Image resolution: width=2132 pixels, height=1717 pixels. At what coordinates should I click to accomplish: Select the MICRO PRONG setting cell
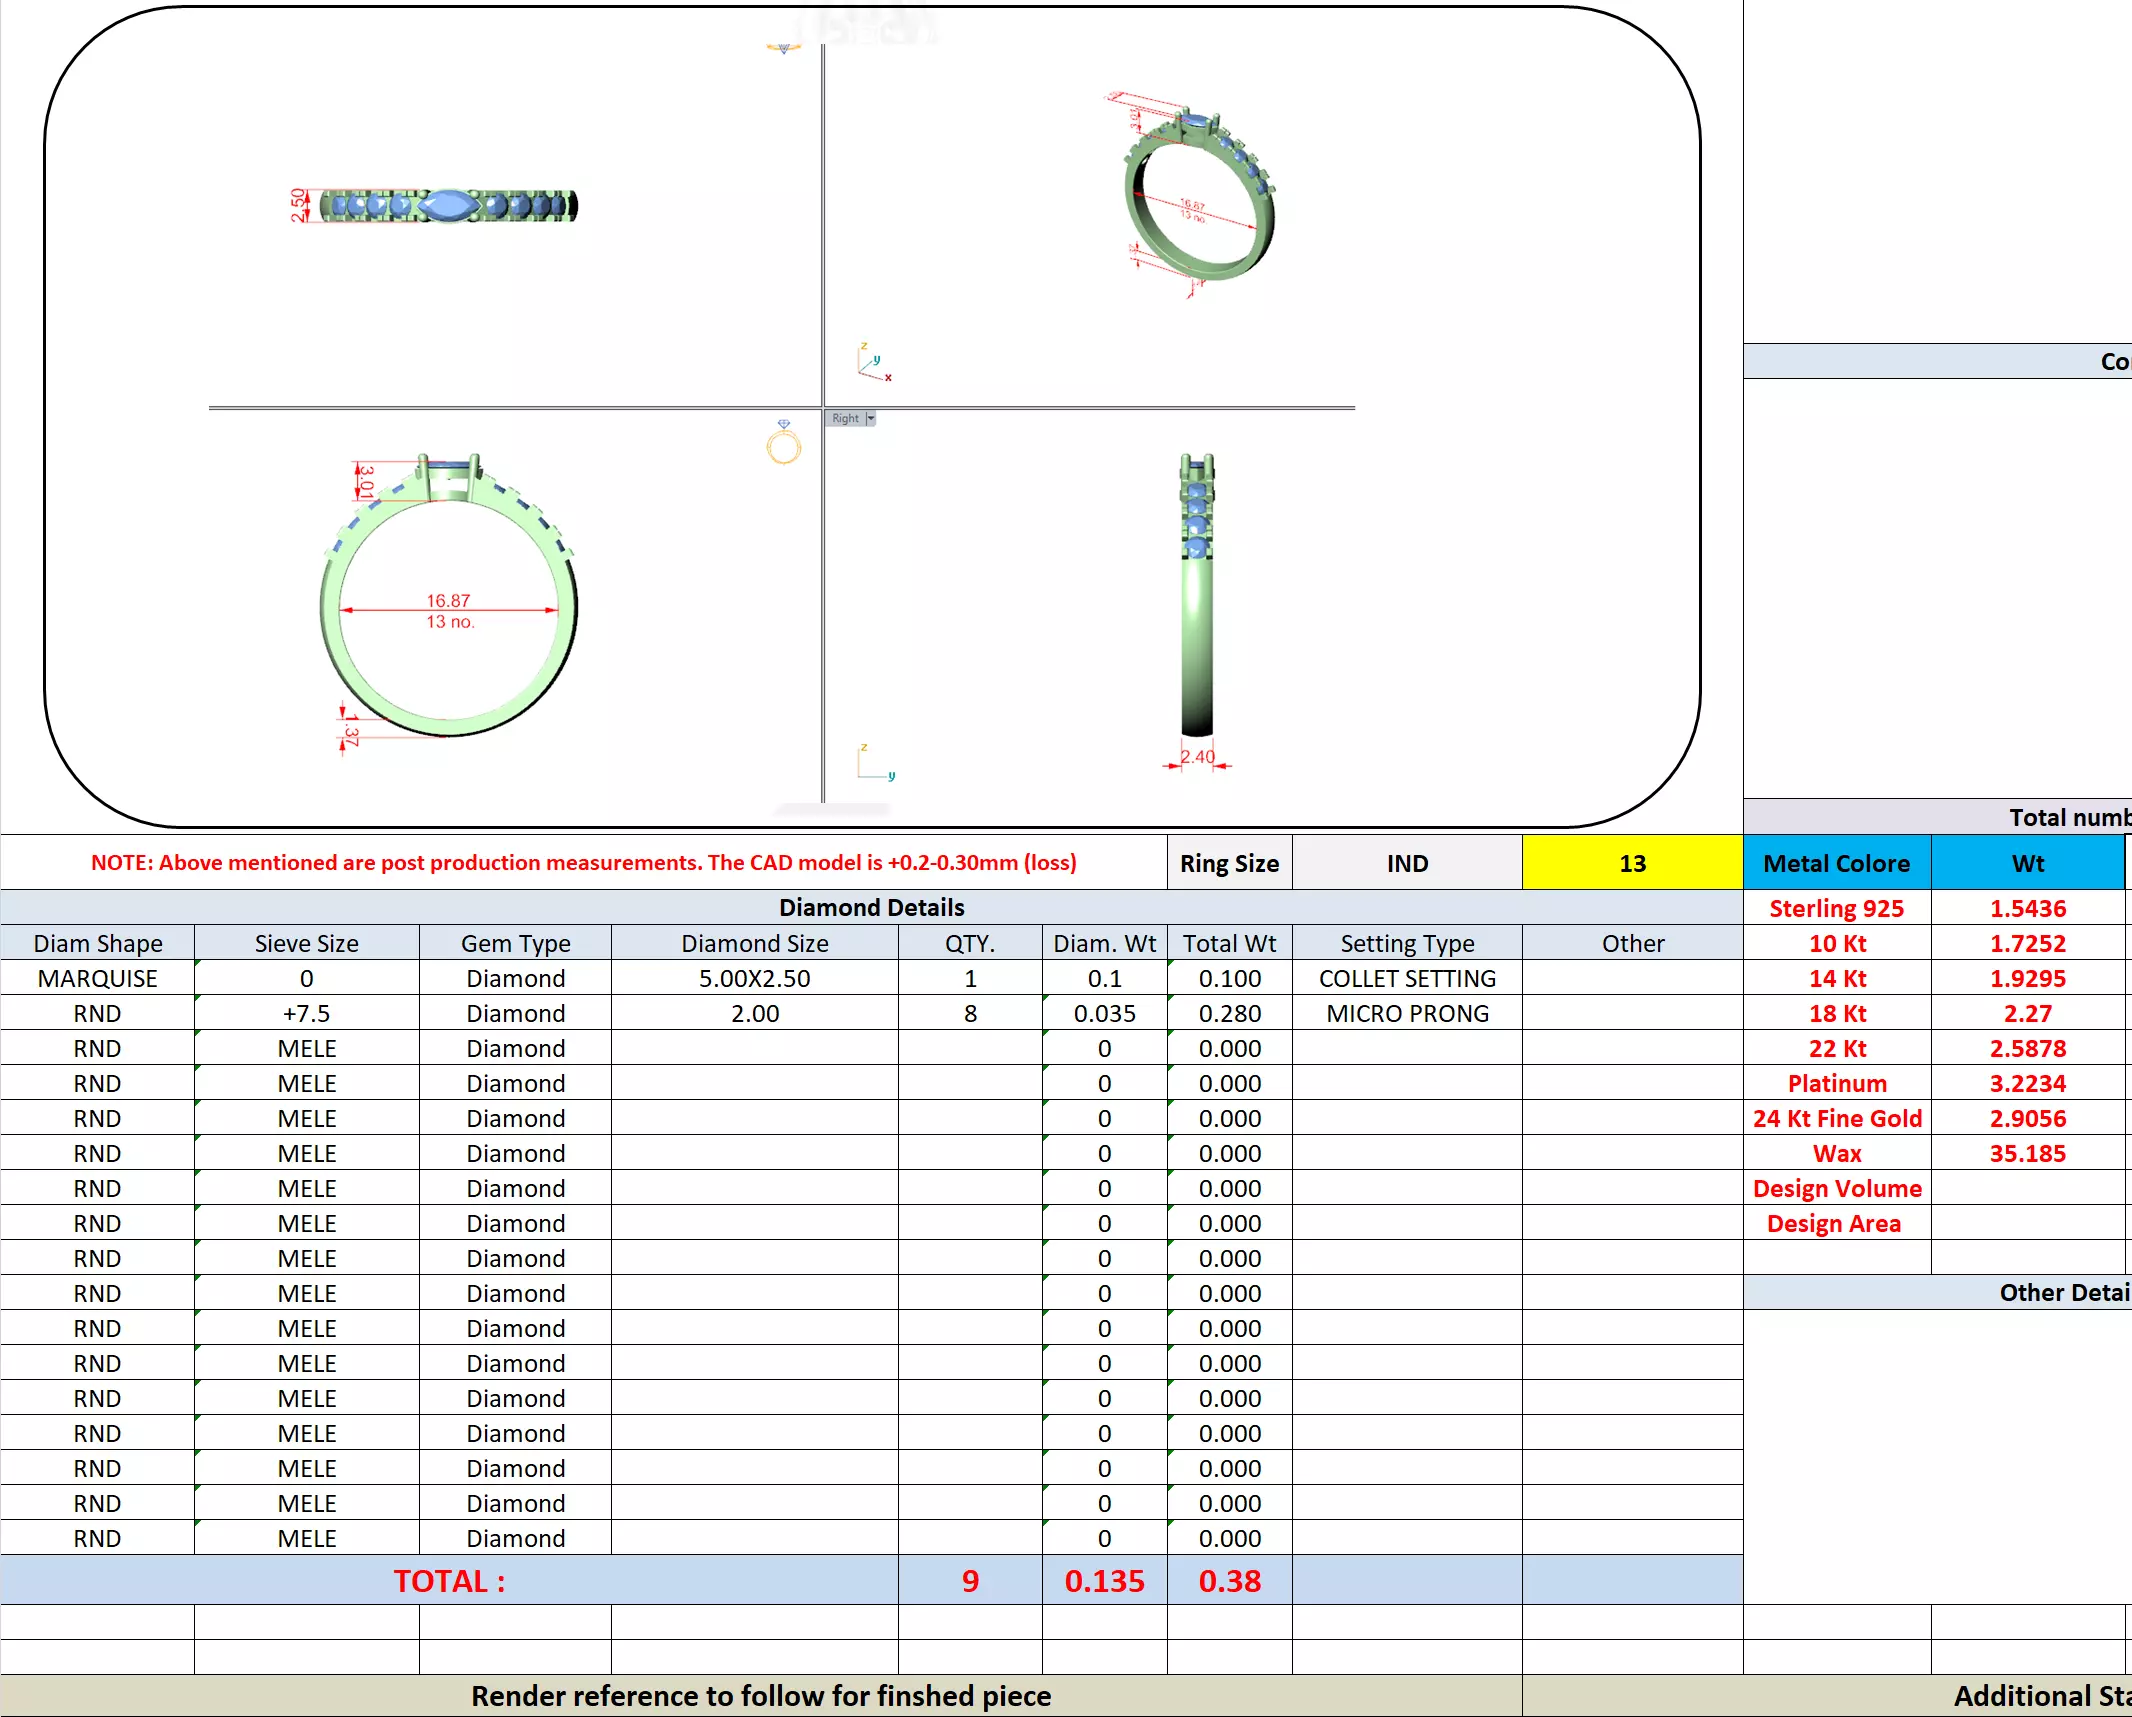tap(1407, 1013)
